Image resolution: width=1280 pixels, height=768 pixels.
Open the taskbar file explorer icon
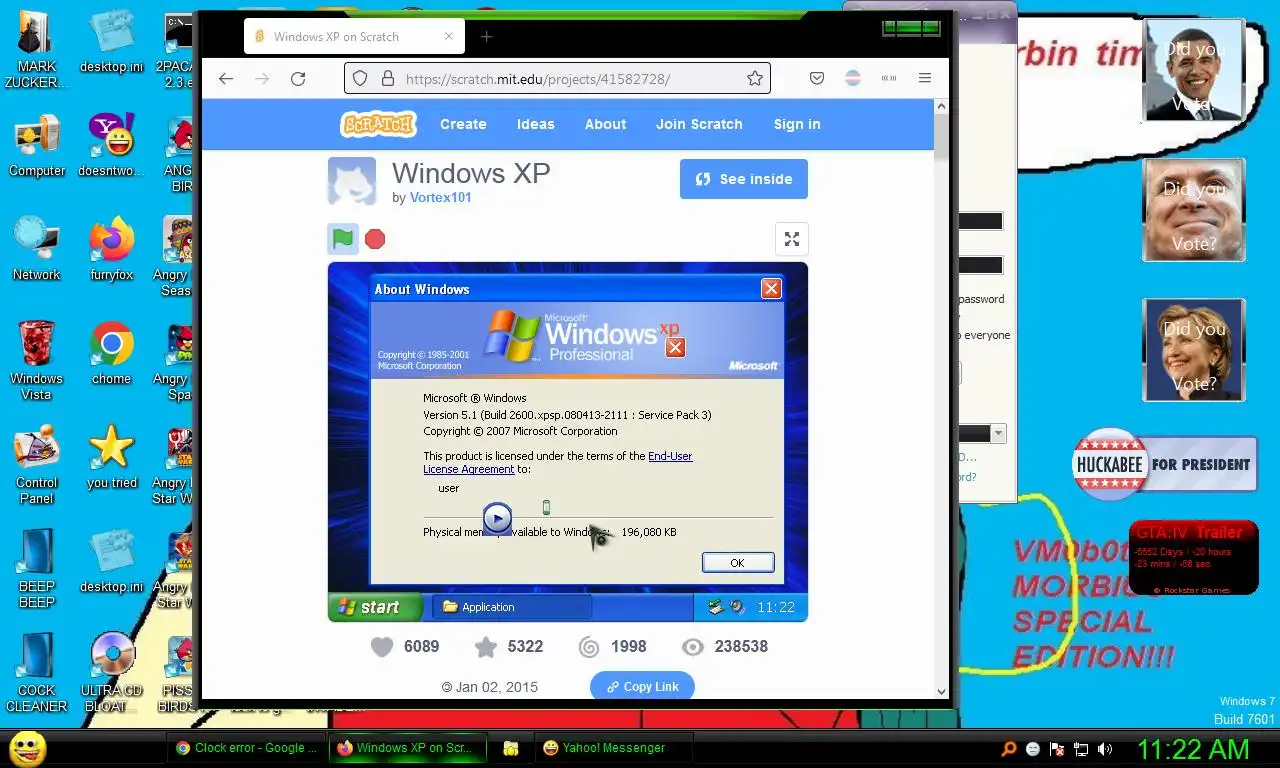(x=510, y=748)
